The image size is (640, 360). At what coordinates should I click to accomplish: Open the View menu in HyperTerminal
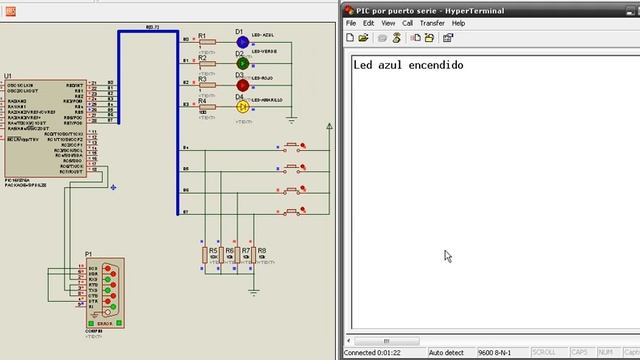pyautogui.click(x=388, y=23)
